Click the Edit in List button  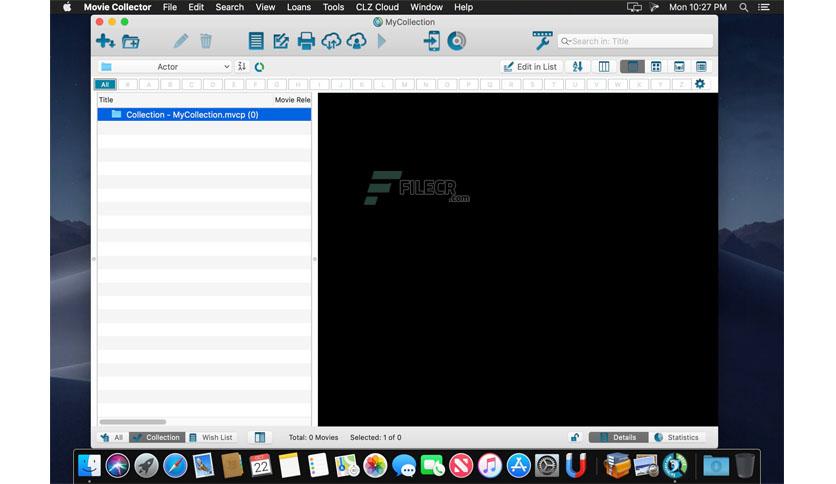click(x=530, y=67)
